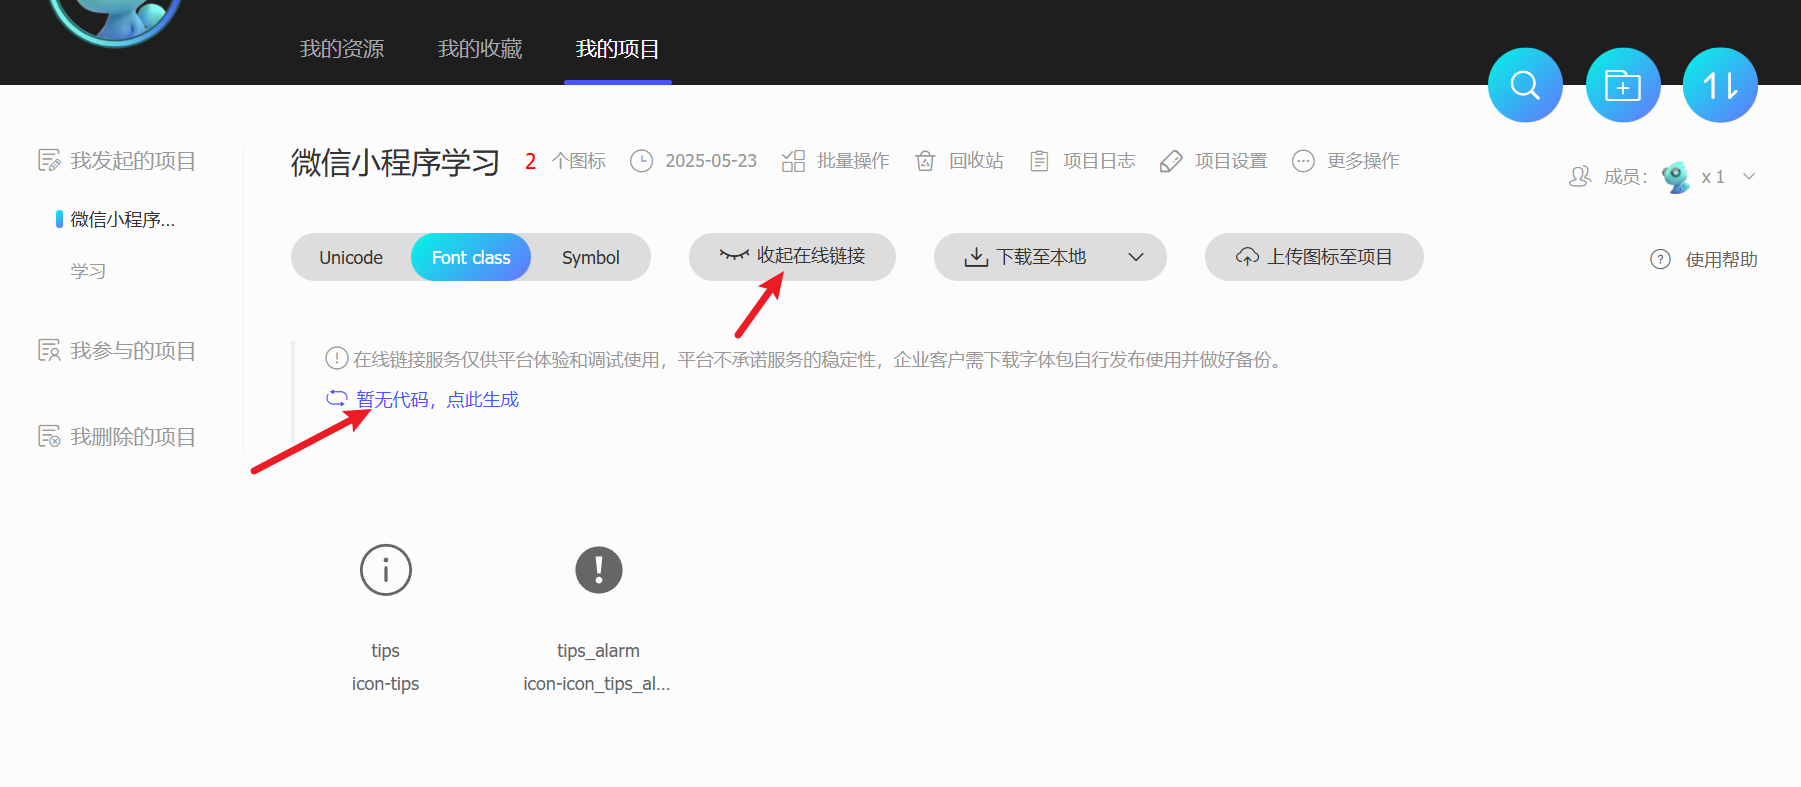Click the tips_alarm exclamation icon

(599, 570)
